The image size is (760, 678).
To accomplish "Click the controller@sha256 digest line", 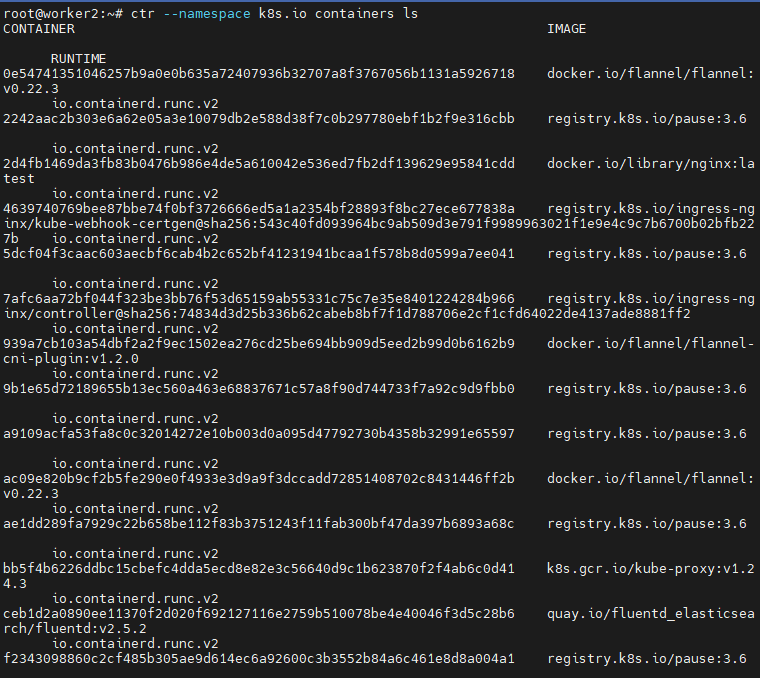I will point(347,314).
